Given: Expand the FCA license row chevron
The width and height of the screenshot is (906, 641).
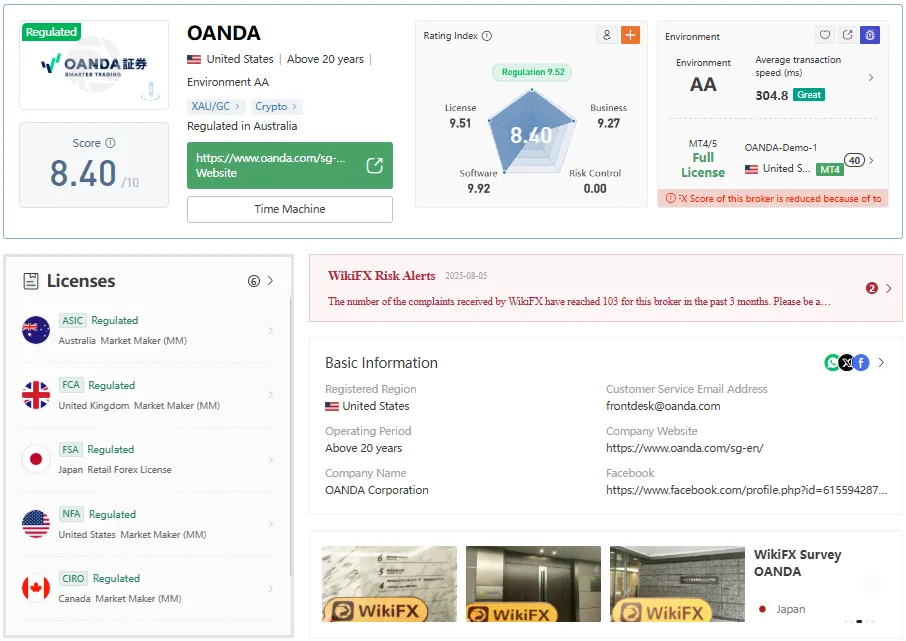Looking at the screenshot, I should click(270, 395).
